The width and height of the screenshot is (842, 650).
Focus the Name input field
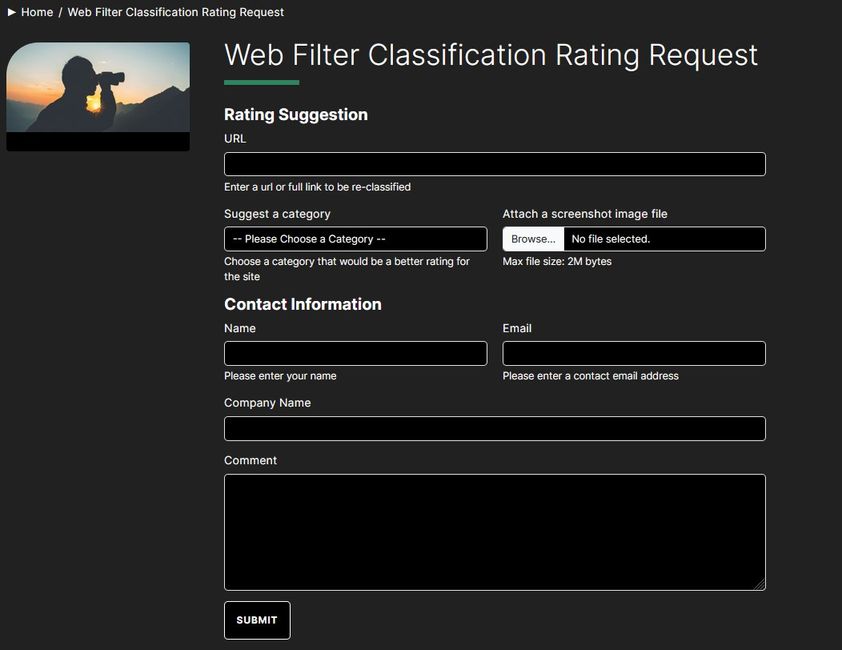tap(355, 353)
